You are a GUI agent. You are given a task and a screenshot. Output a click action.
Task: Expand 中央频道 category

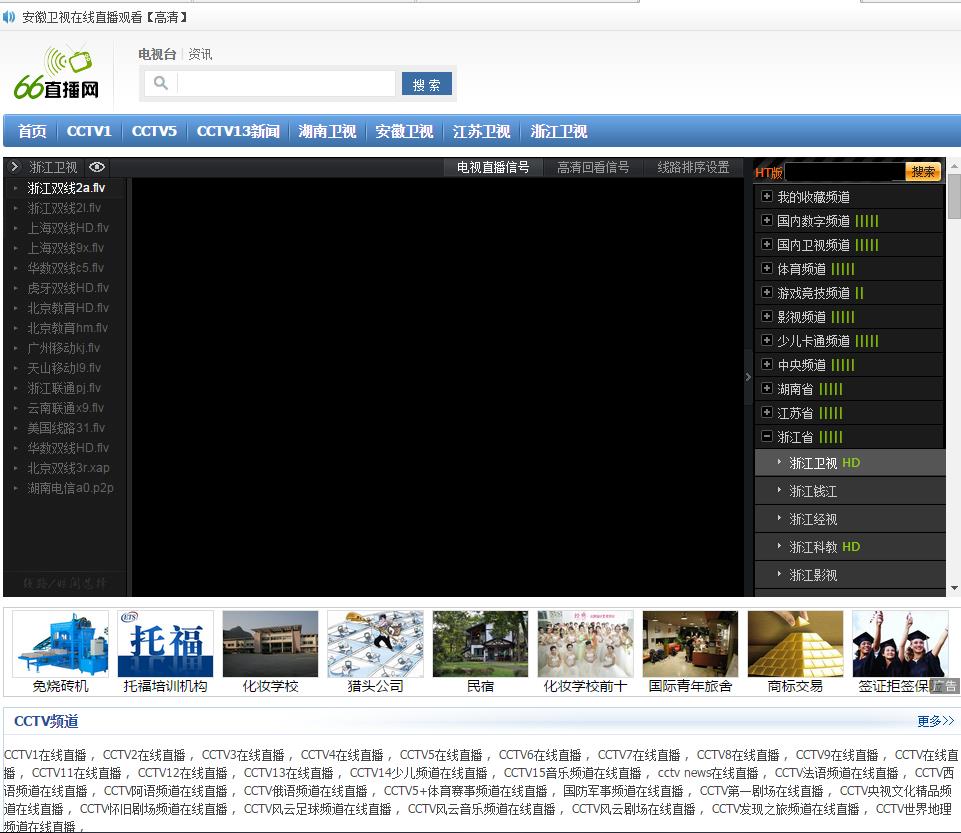coord(767,364)
